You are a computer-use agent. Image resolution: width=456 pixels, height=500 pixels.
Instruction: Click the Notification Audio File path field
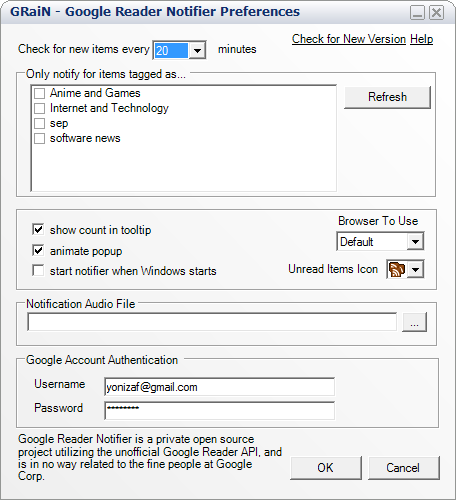(212, 322)
